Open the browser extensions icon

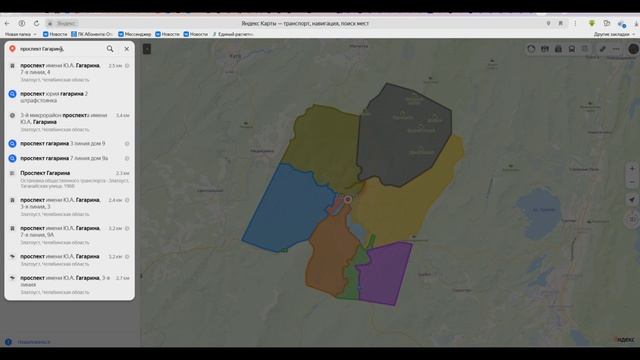[x=607, y=24]
